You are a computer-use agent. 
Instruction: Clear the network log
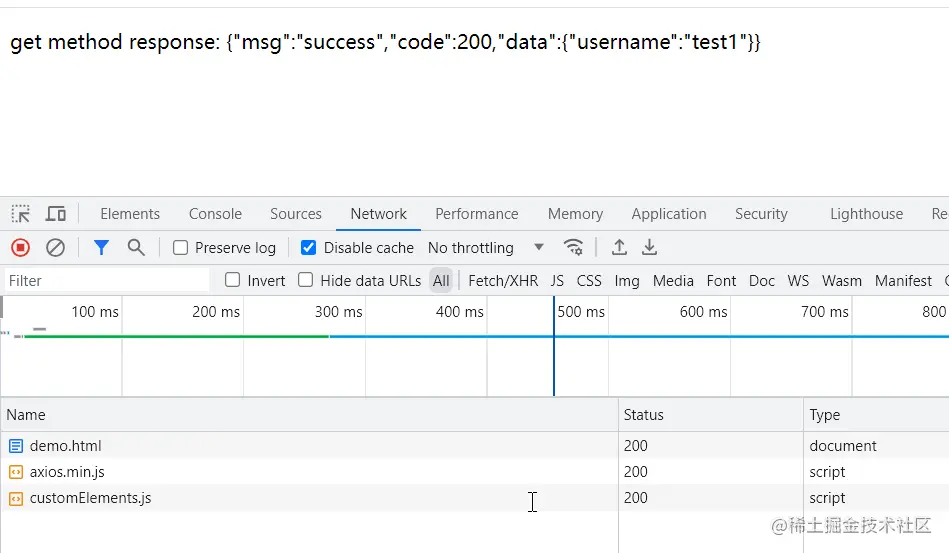tap(56, 247)
